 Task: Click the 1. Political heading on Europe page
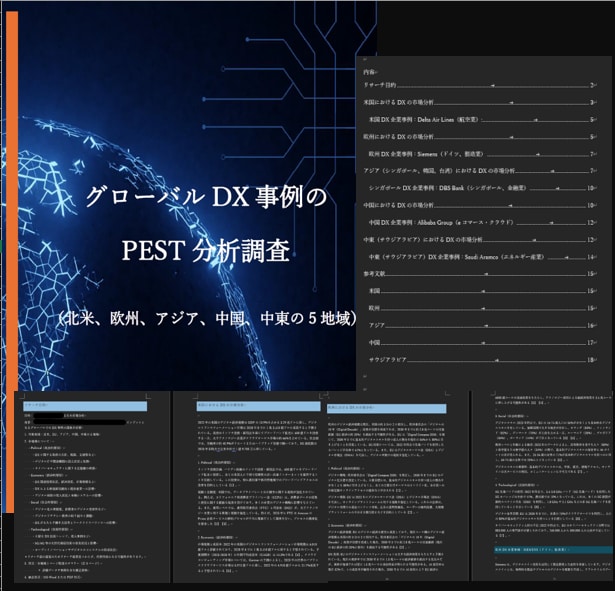point(347,469)
